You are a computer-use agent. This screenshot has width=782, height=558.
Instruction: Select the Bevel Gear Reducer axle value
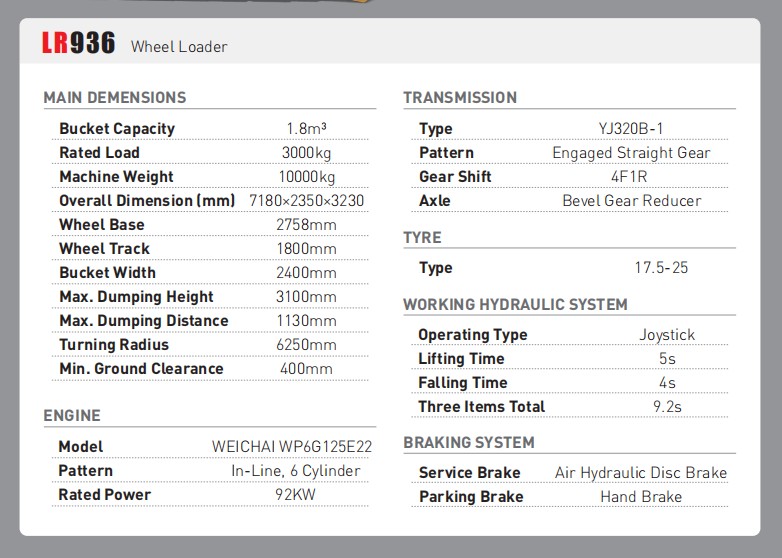[631, 201]
